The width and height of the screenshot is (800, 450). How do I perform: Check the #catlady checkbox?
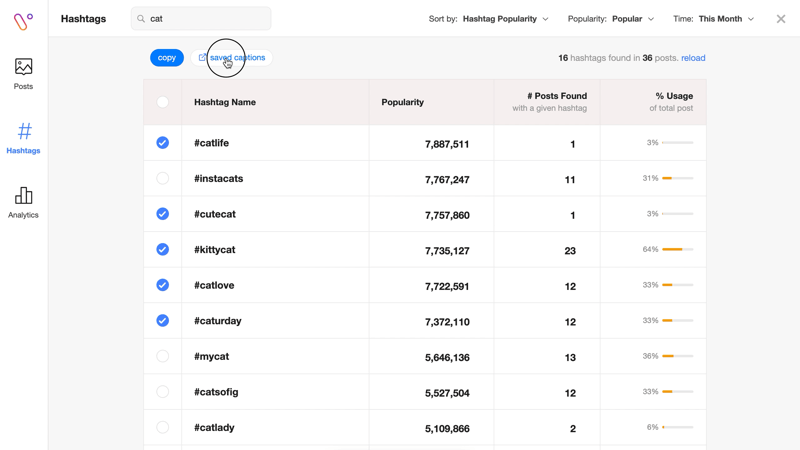click(x=163, y=427)
